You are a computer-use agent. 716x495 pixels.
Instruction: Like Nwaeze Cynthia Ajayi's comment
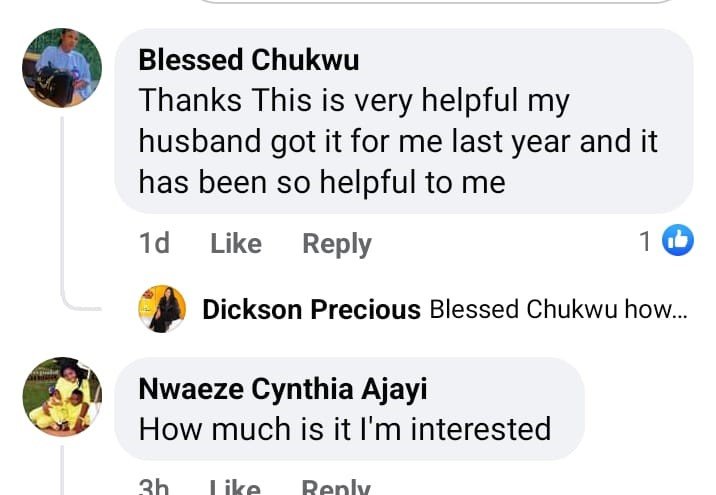(x=236, y=487)
